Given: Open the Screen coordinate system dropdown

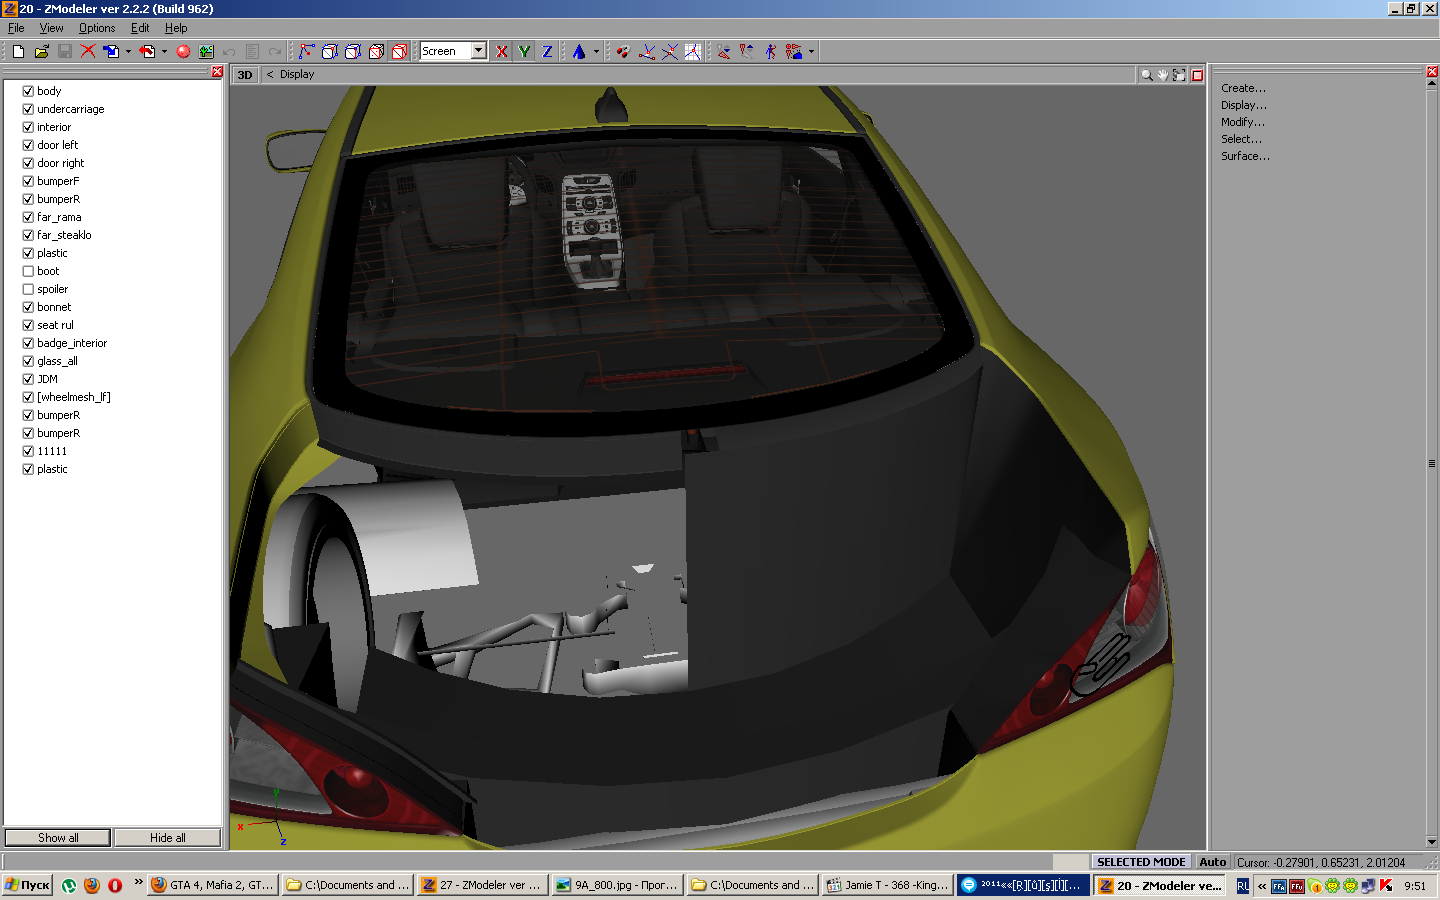Looking at the screenshot, I should 479,51.
